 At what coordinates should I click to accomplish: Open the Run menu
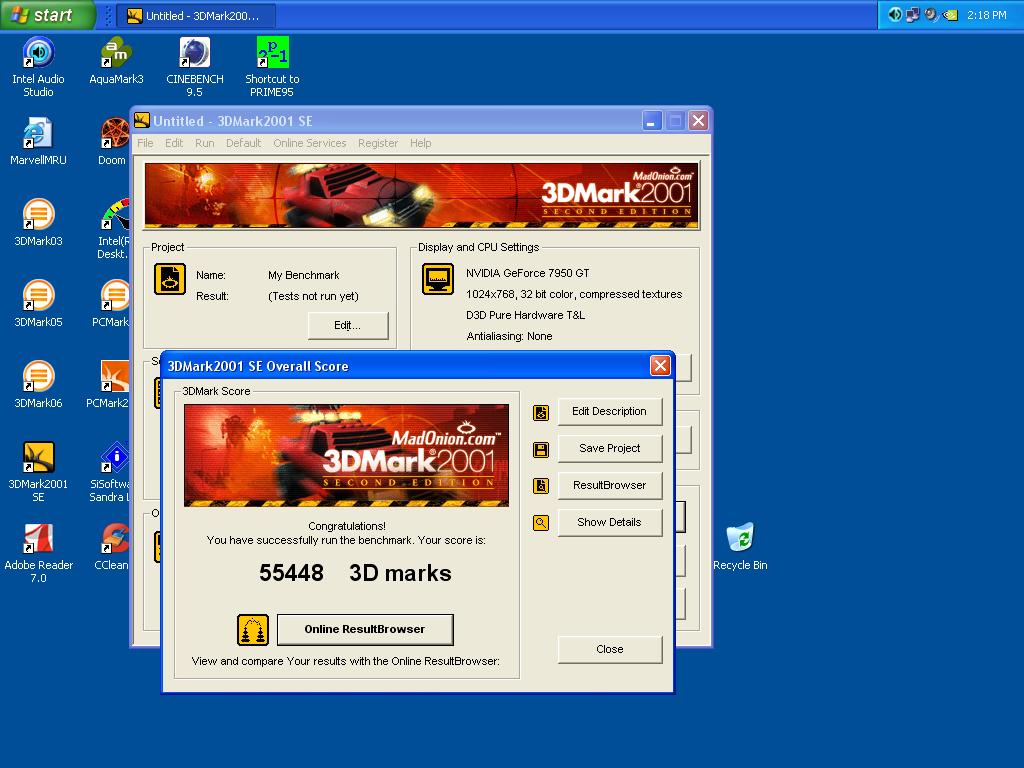(204, 143)
